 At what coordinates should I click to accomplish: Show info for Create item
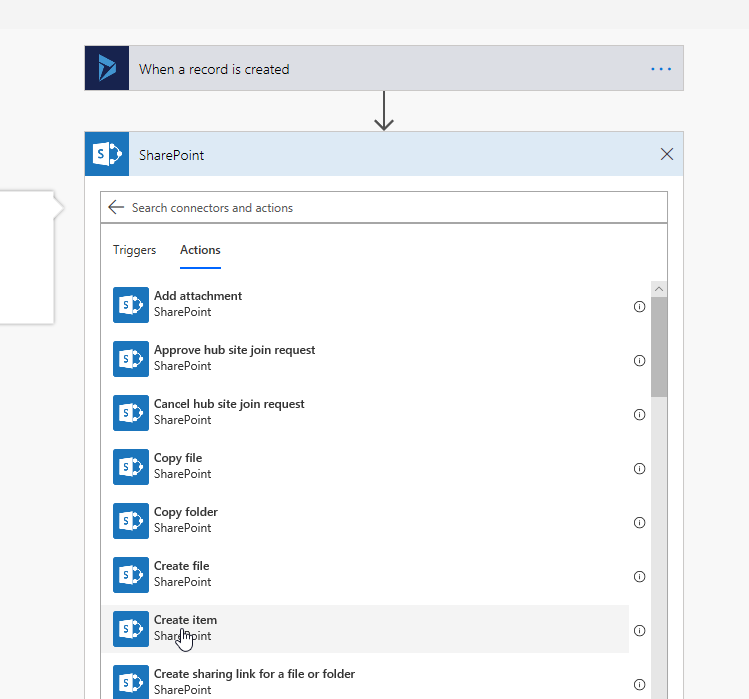pos(639,630)
